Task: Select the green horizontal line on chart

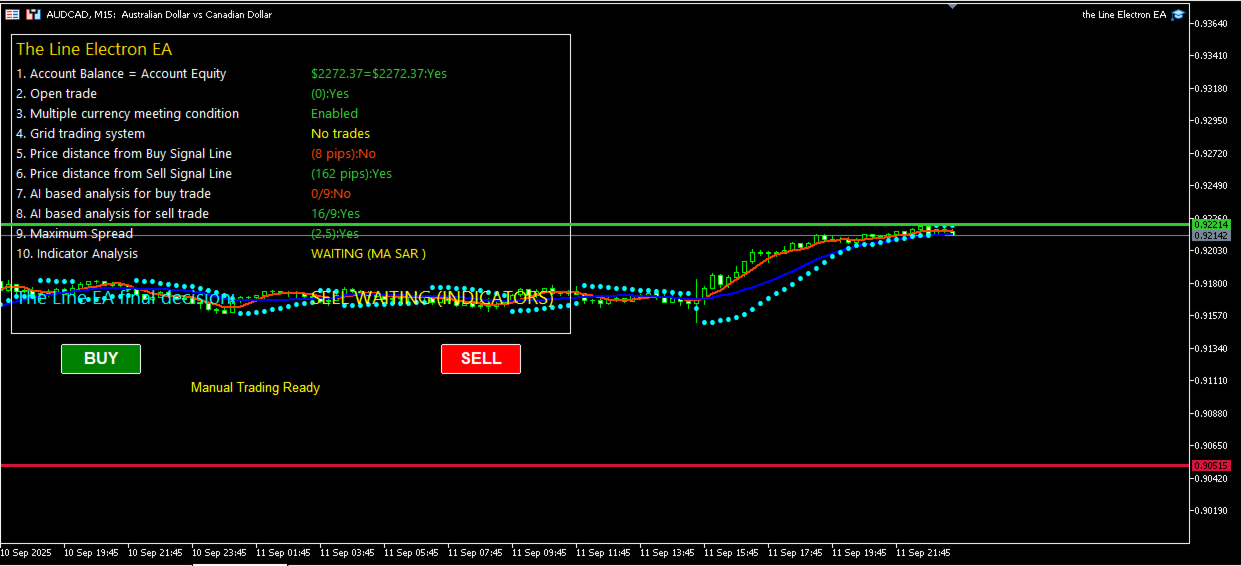Action: (x=595, y=225)
